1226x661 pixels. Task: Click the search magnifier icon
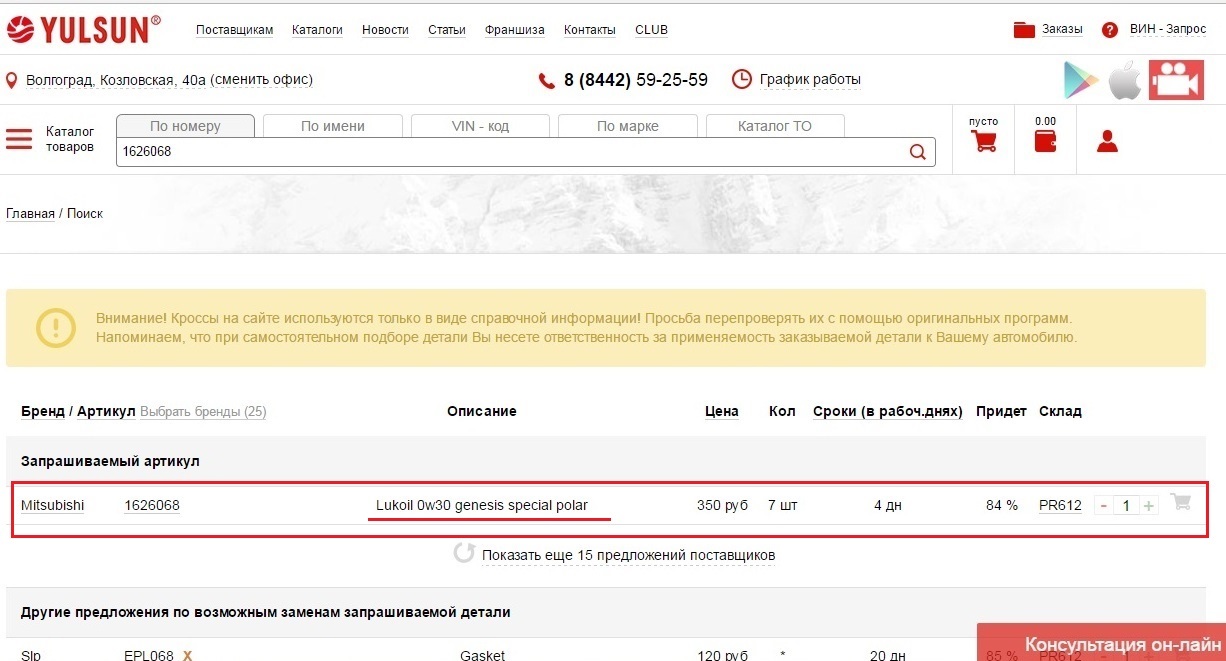pyautogui.click(x=917, y=152)
